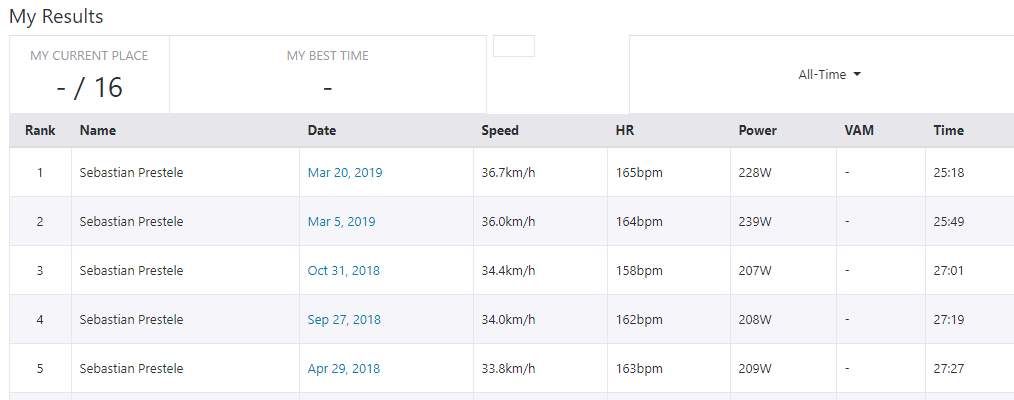This screenshot has height=400, width=1014.
Task: Open the Sep 27, 2018 activity link
Action: [344, 320]
